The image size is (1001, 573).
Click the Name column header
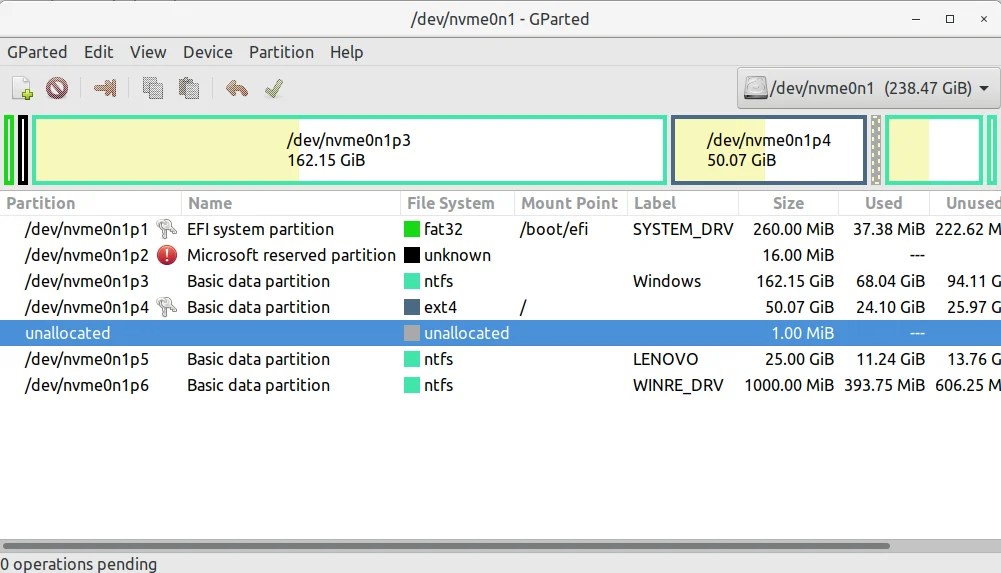291,203
